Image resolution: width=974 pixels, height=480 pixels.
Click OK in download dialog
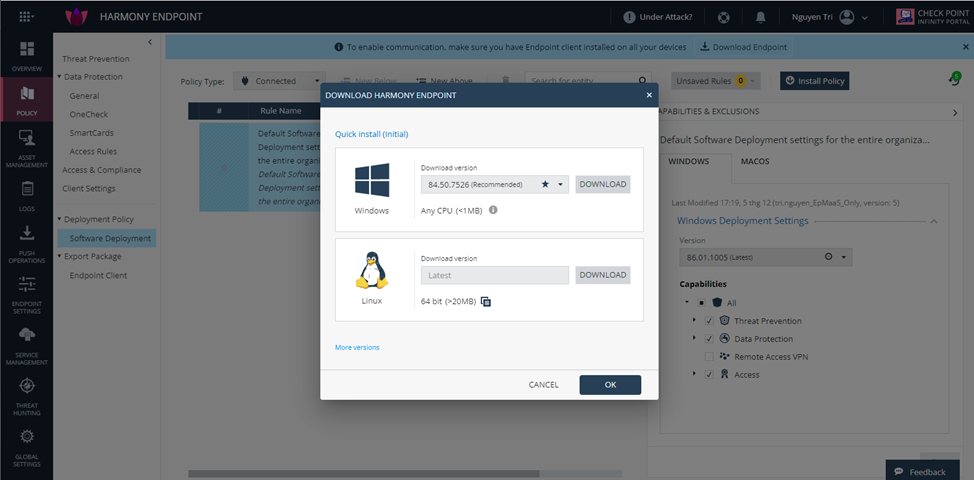(610, 385)
